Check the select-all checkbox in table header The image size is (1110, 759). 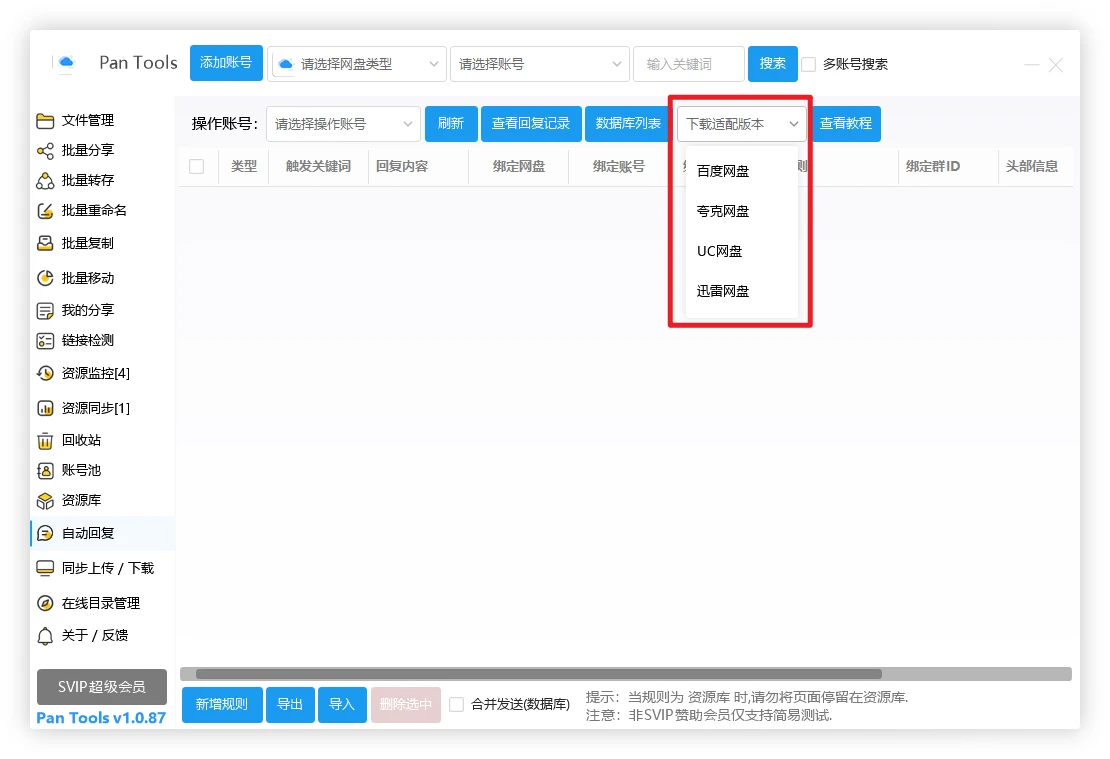coord(196,167)
